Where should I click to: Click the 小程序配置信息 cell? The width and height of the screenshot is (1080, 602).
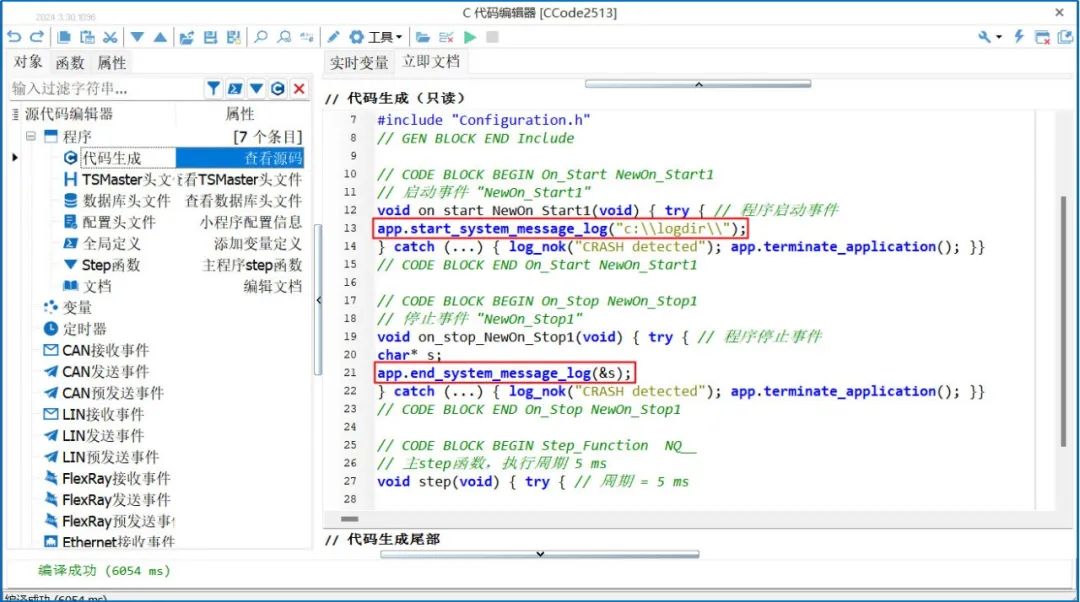251,222
